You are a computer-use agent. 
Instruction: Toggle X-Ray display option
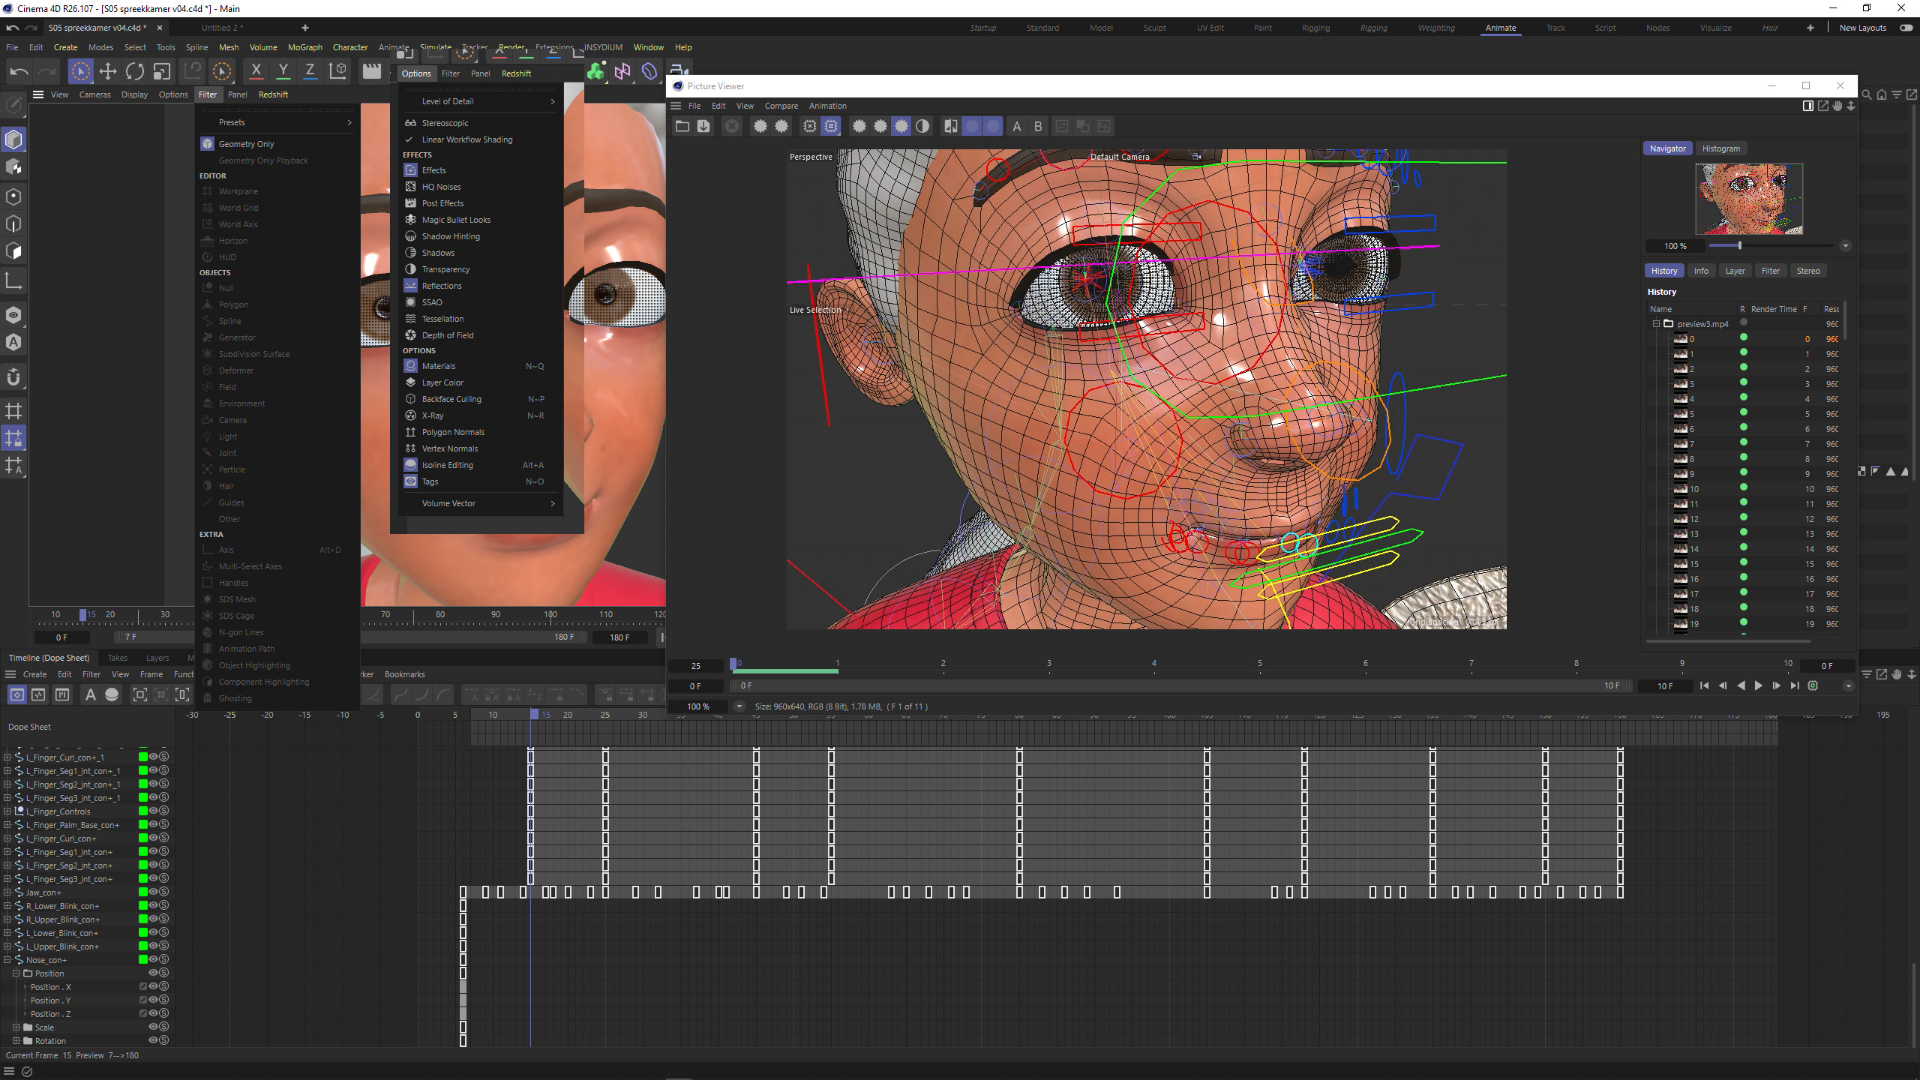click(x=430, y=415)
